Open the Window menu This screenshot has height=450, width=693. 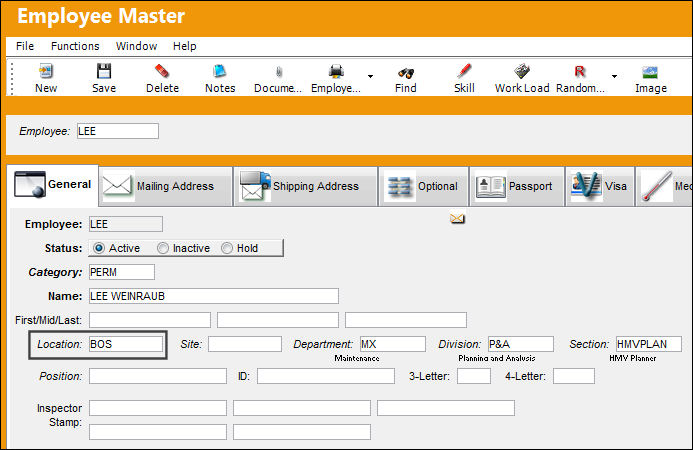(x=136, y=46)
